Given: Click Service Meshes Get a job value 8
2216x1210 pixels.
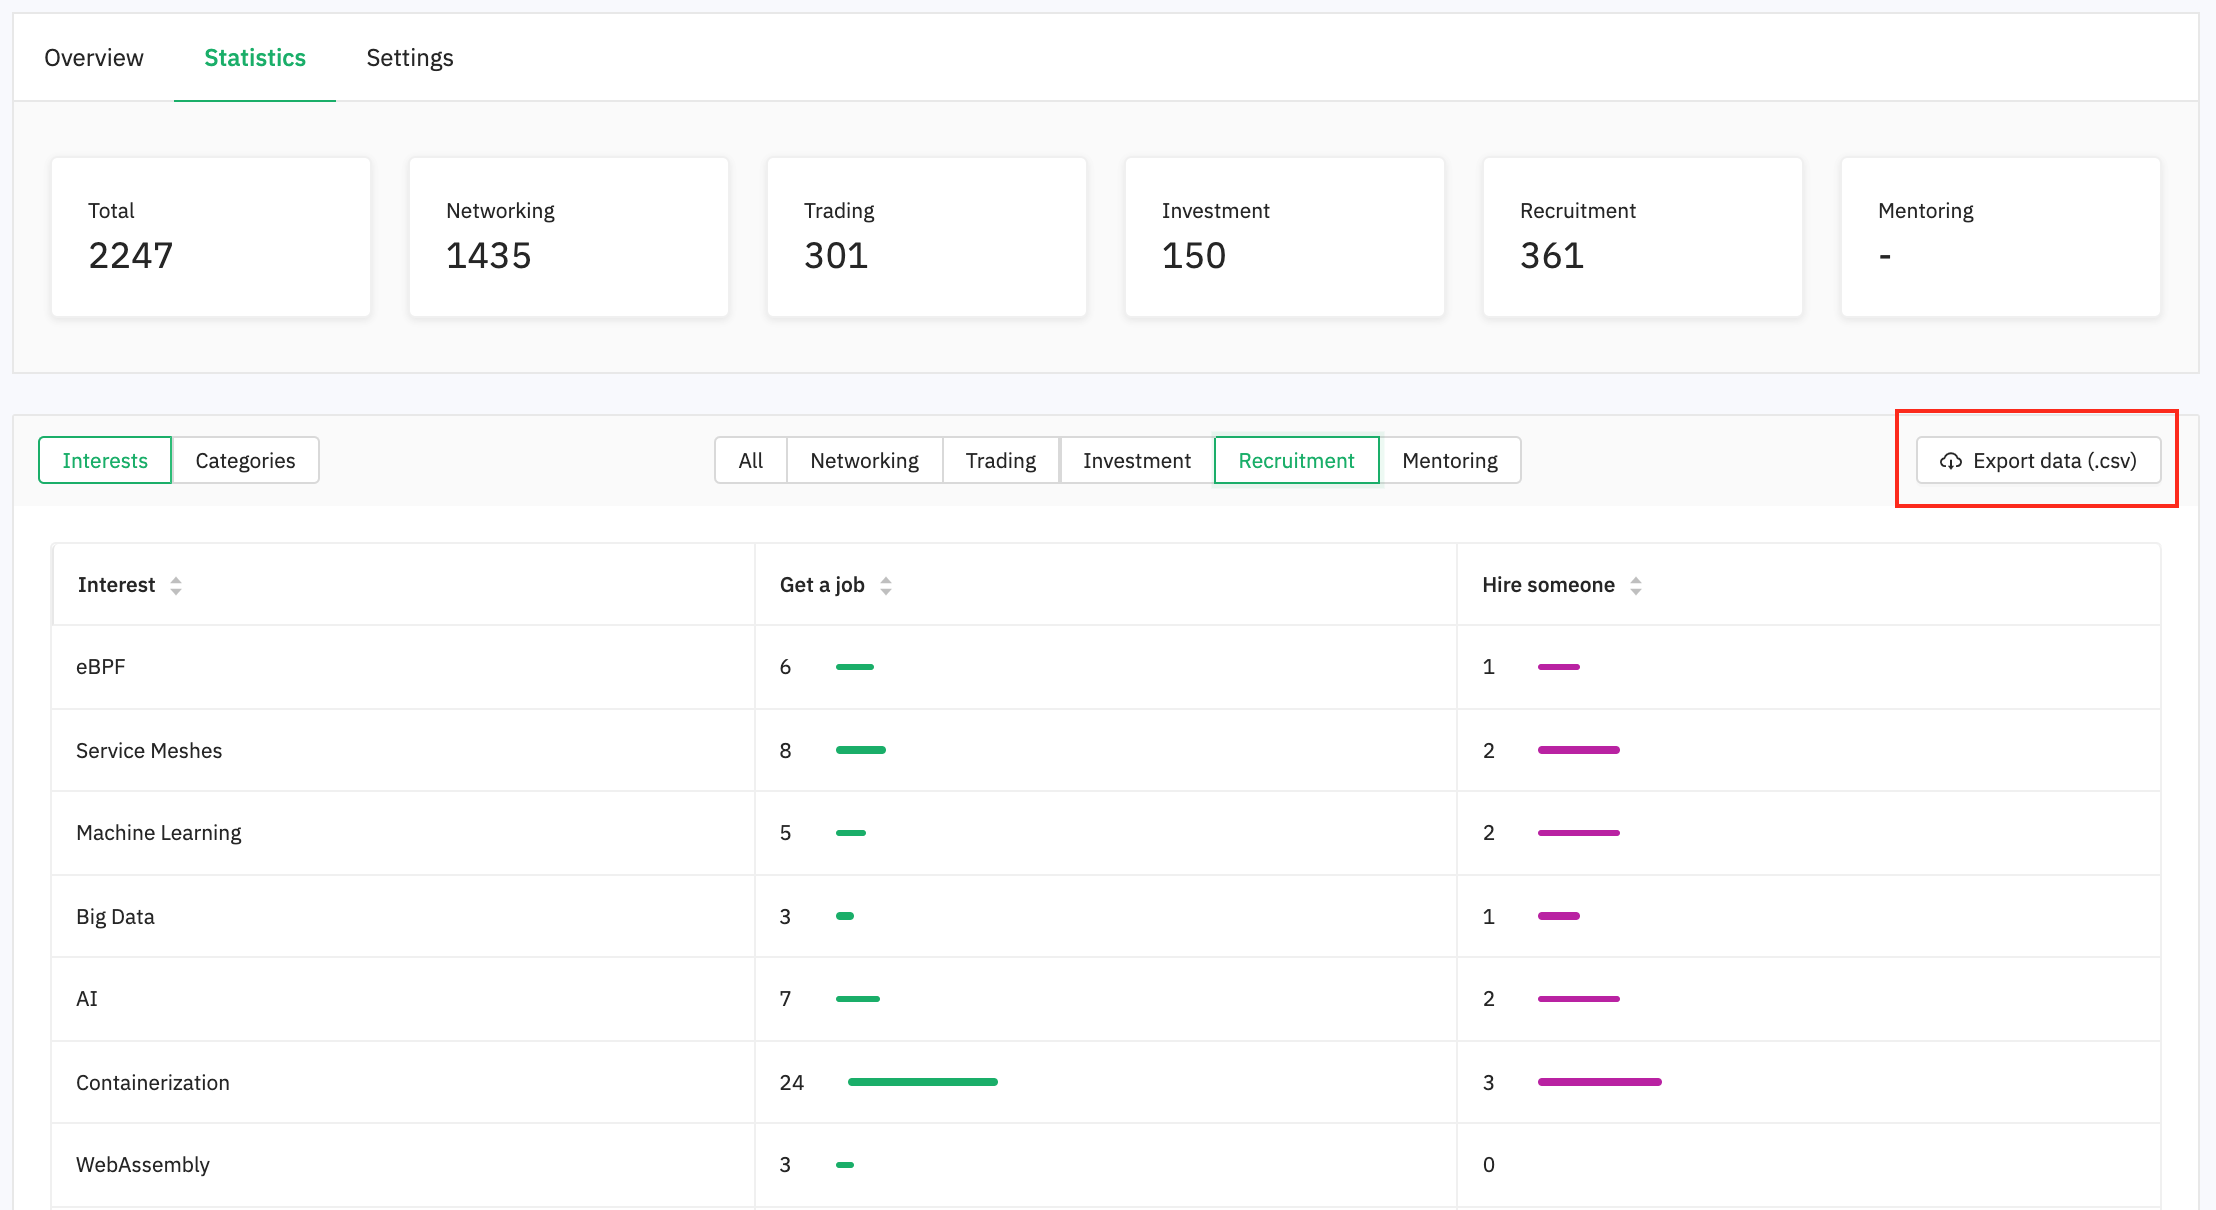Looking at the screenshot, I should coord(786,751).
